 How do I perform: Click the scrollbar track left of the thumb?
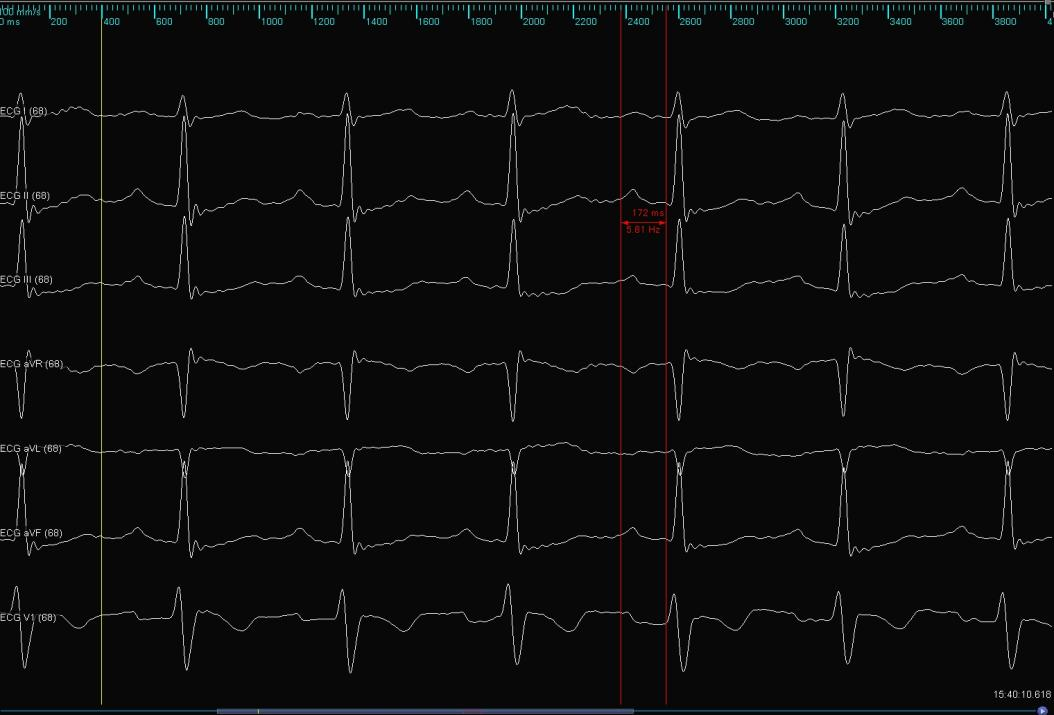pos(110,711)
